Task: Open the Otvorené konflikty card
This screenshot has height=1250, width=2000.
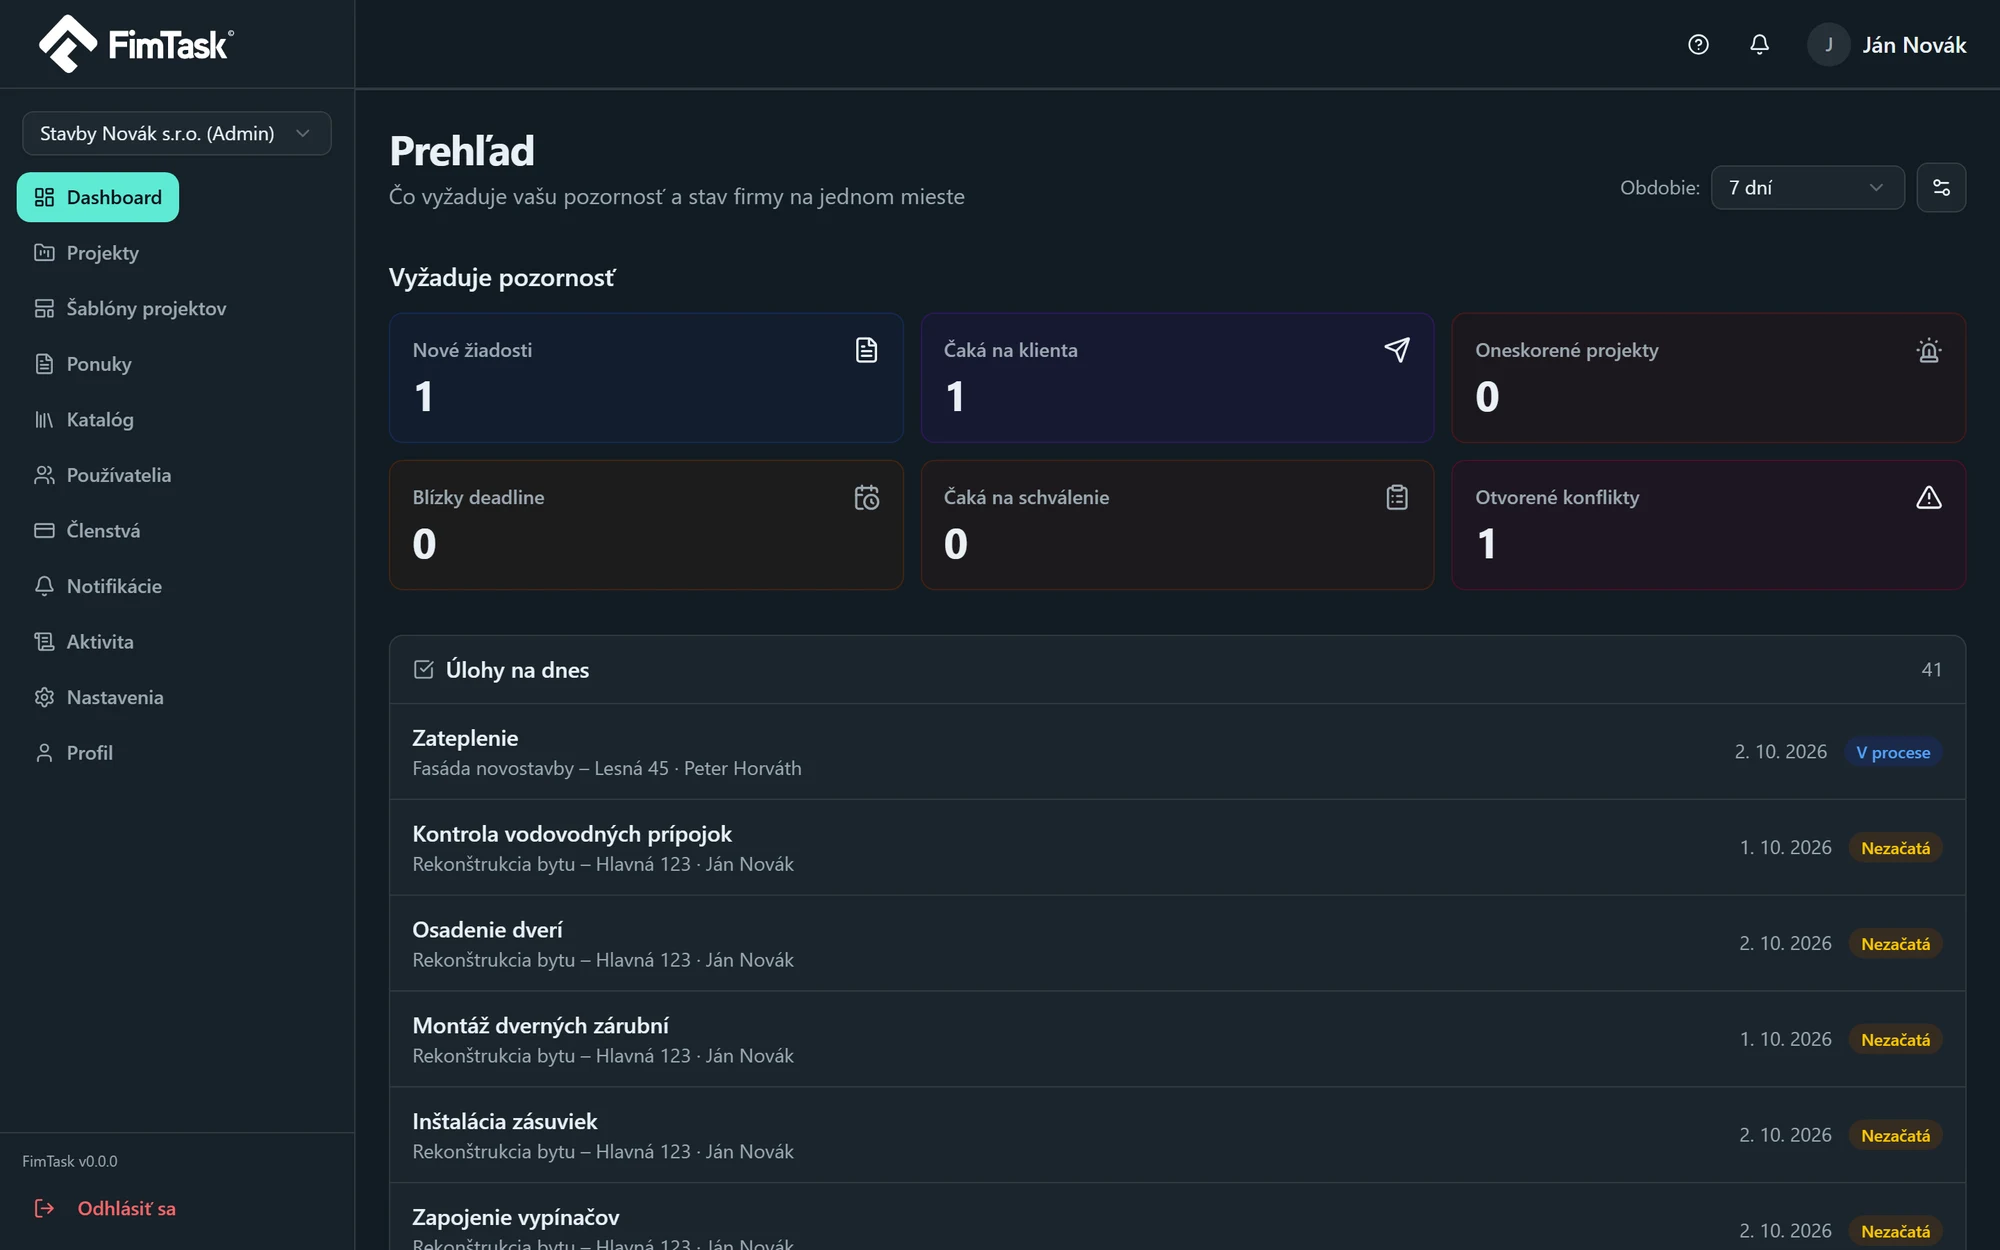Action: (x=1708, y=525)
